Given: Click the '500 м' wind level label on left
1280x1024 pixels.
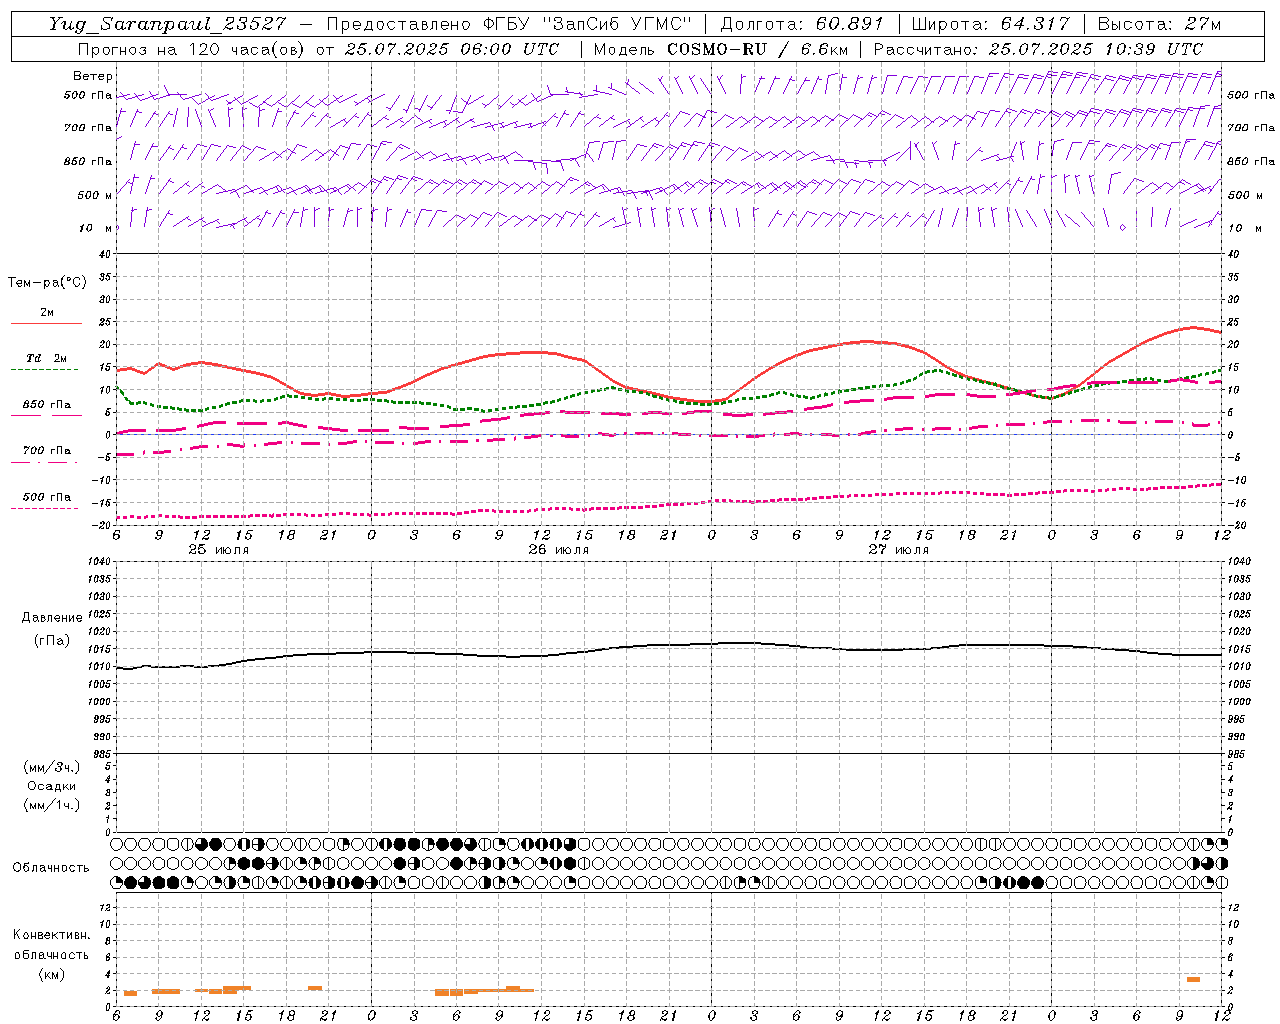Looking at the screenshot, I should click(x=95, y=195).
